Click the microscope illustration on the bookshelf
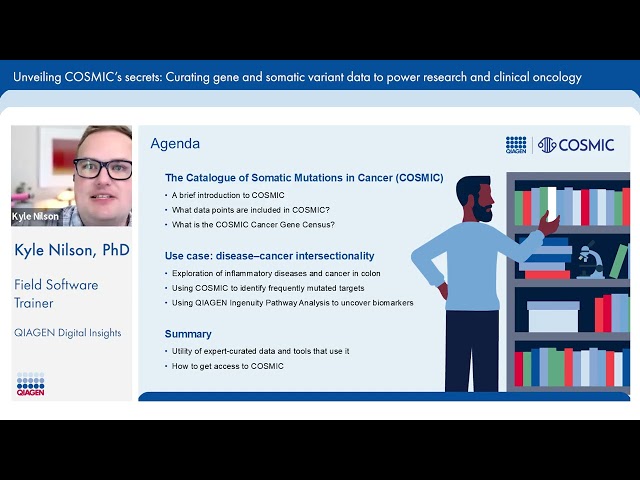The width and height of the screenshot is (640, 480). (x=590, y=260)
